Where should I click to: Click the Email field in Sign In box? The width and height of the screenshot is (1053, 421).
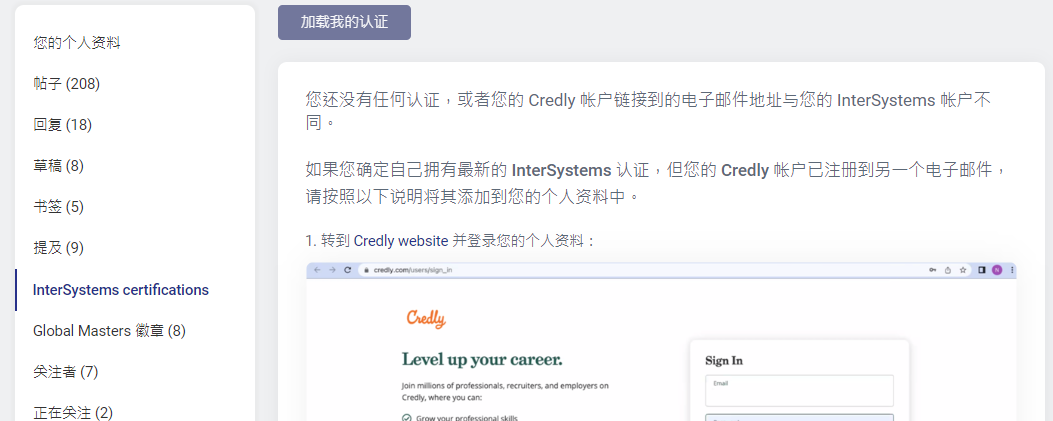tap(798, 390)
